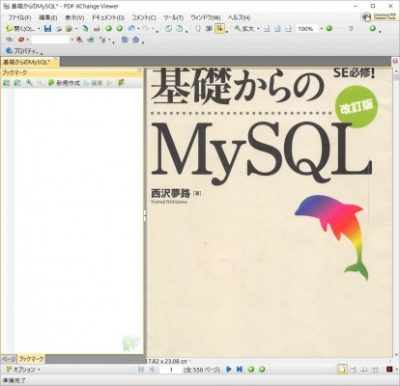Click the rotate counter-clockwise icon
This screenshot has width=400, height=386.
168,29
